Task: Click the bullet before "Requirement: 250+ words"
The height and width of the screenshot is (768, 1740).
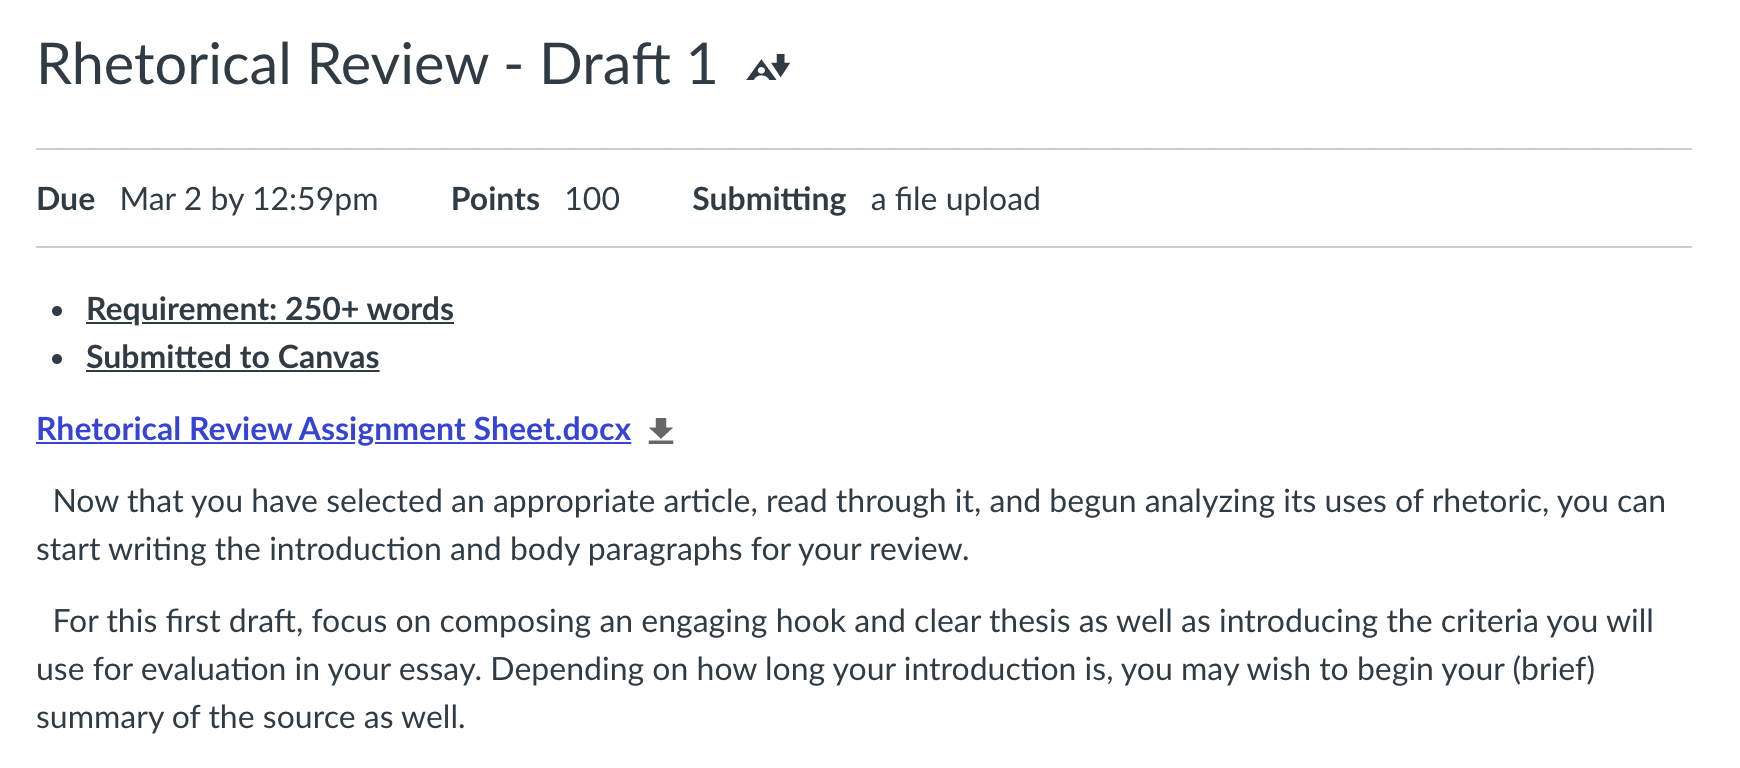Action: pos(58,311)
